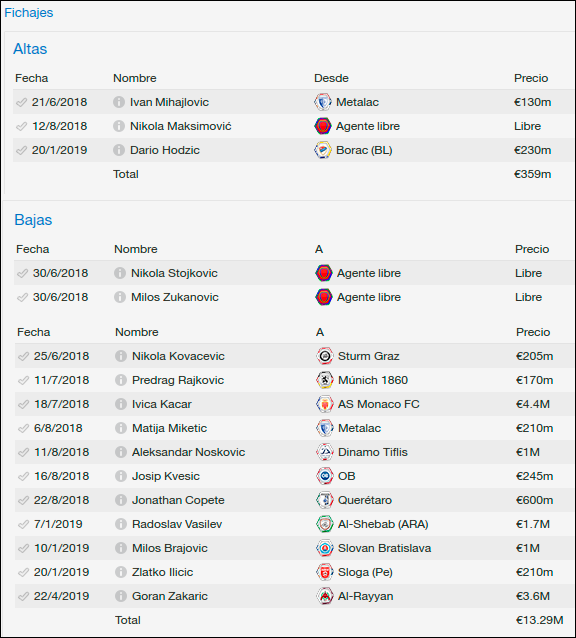Open player Predrag Rajkovic
Screen dimensions: 576x638
click(x=178, y=380)
